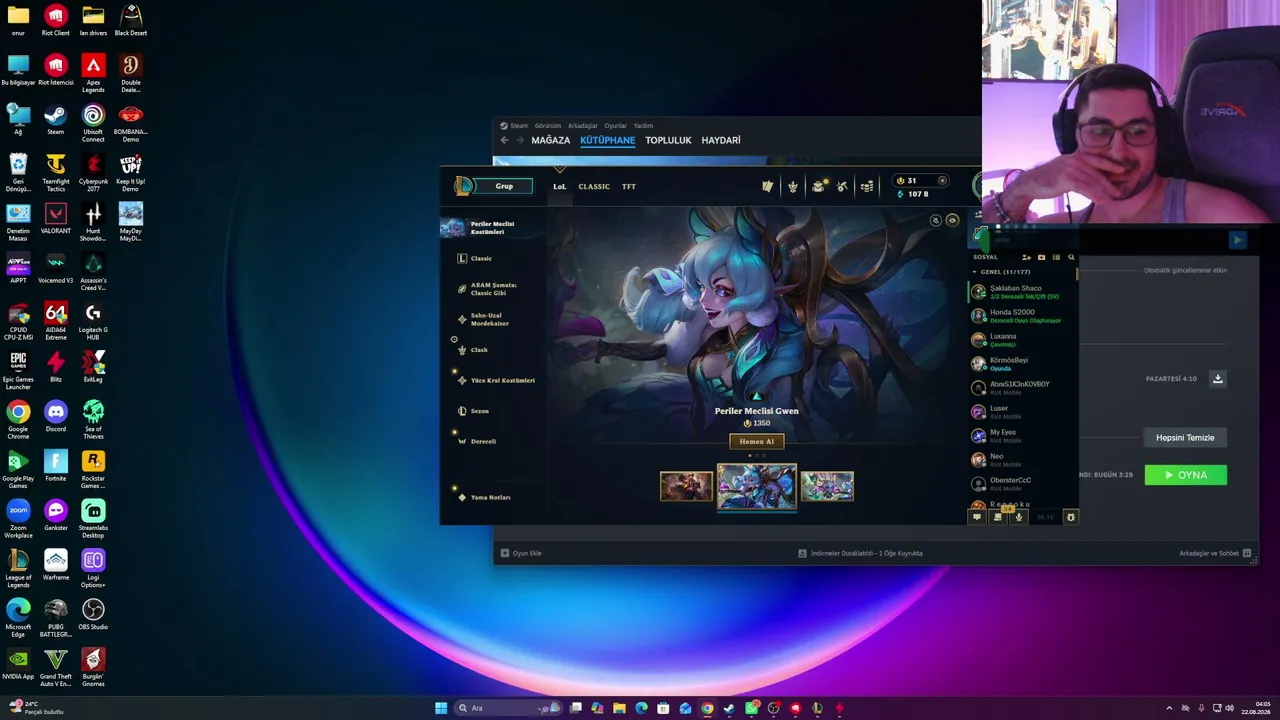The width and height of the screenshot is (1280, 720).
Task: Add a friend in the Sosyal panel
Action: click(x=1026, y=257)
